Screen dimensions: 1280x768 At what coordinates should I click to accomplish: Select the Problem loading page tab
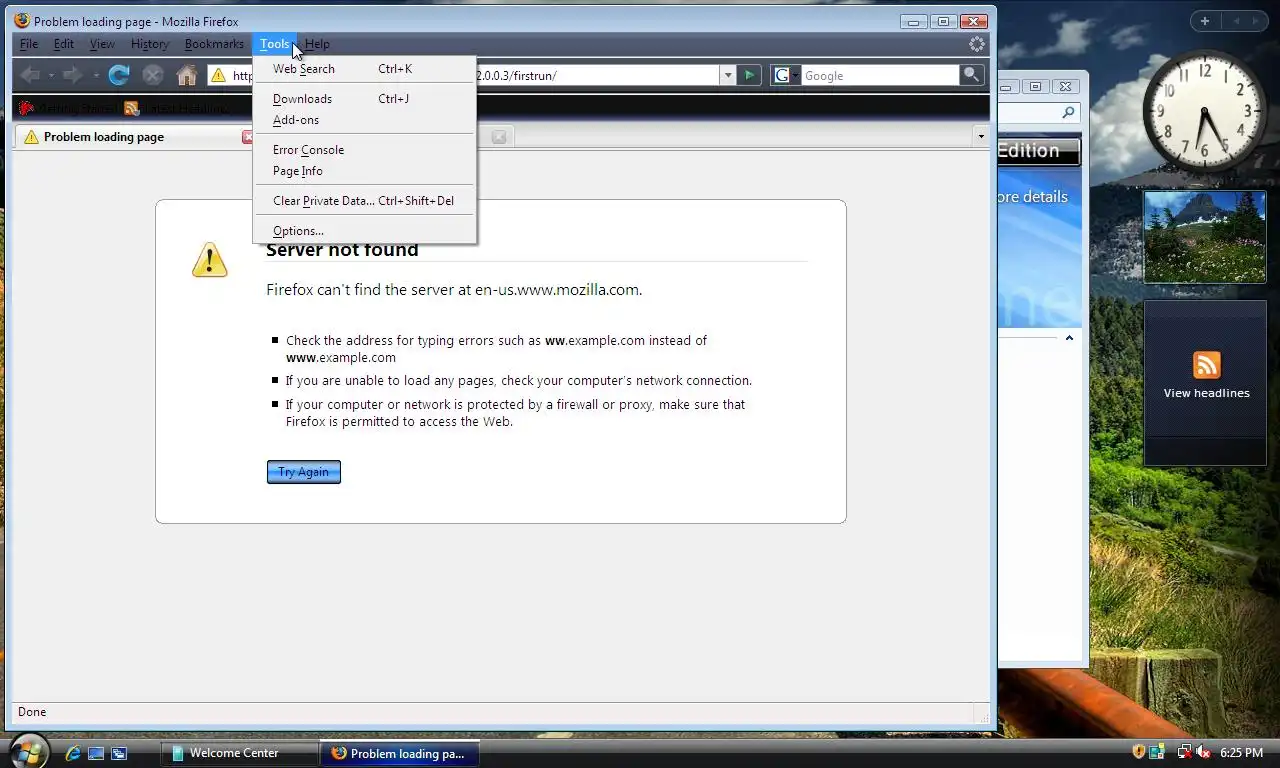click(135, 137)
